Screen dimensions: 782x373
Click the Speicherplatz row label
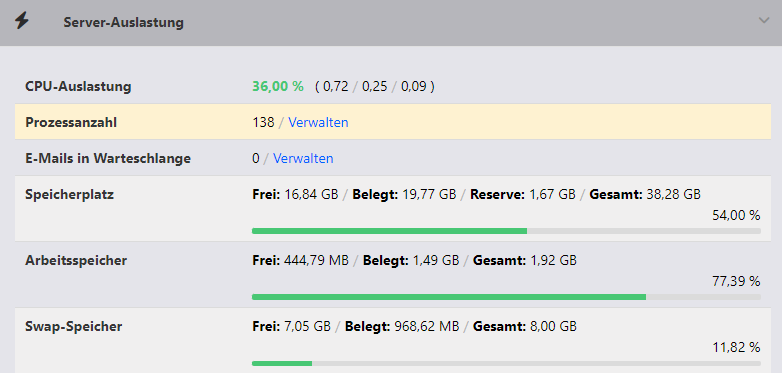69,194
